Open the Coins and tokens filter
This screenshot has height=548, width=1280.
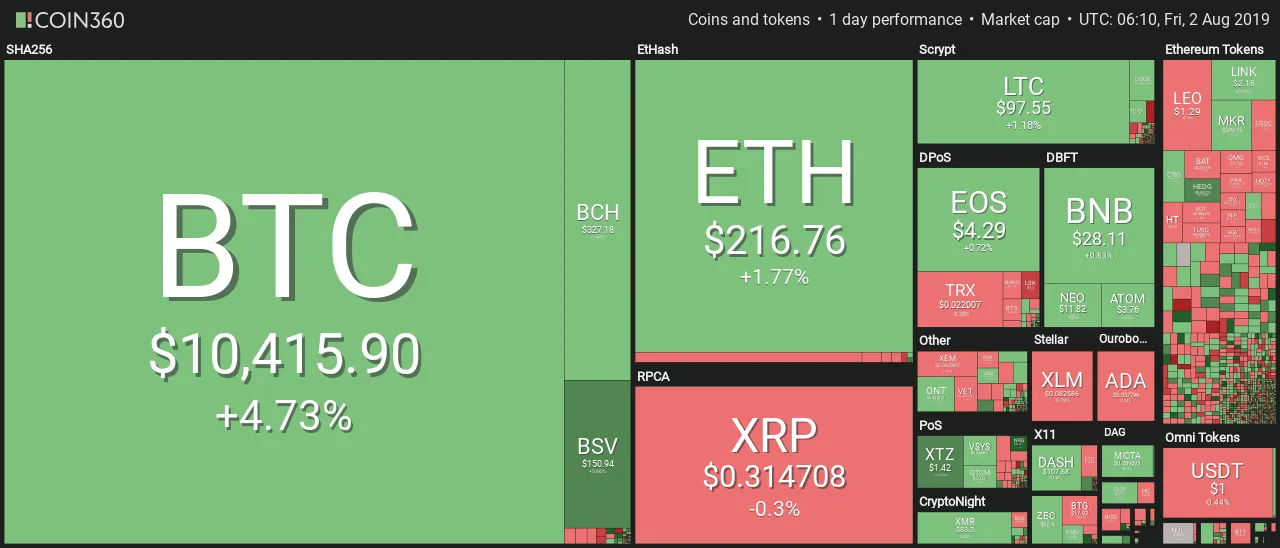click(x=748, y=20)
